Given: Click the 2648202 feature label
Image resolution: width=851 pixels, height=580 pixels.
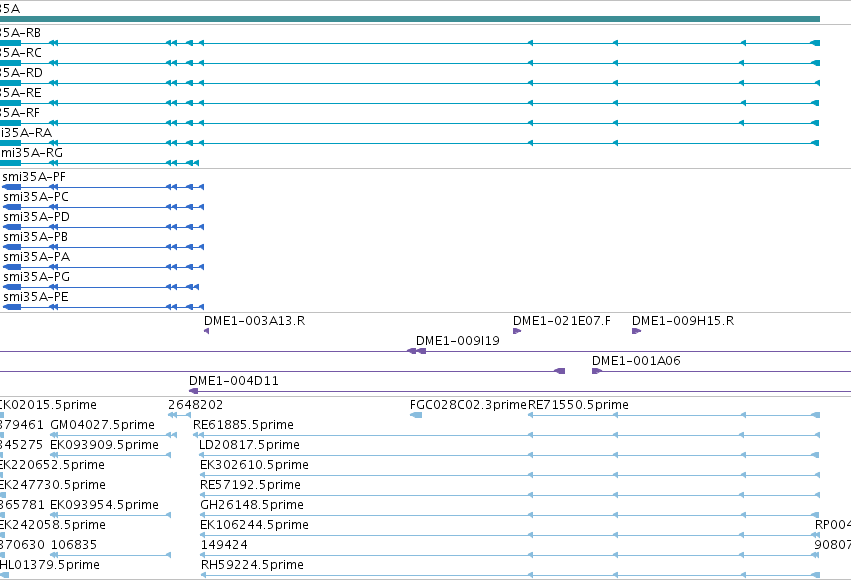Looking at the screenshot, I should [195, 405].
